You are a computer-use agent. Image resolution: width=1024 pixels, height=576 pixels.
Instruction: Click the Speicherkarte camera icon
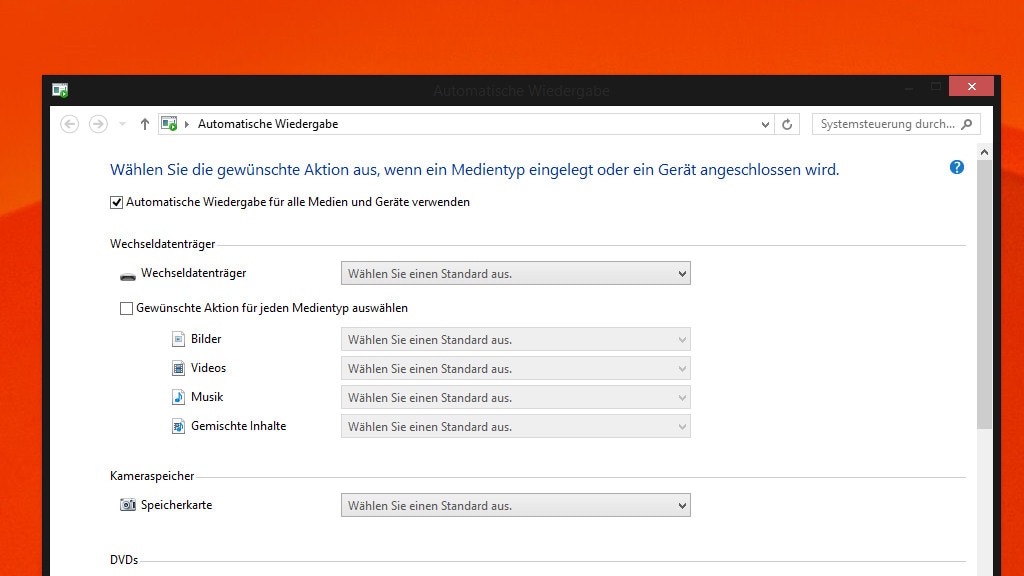[128, 505]
